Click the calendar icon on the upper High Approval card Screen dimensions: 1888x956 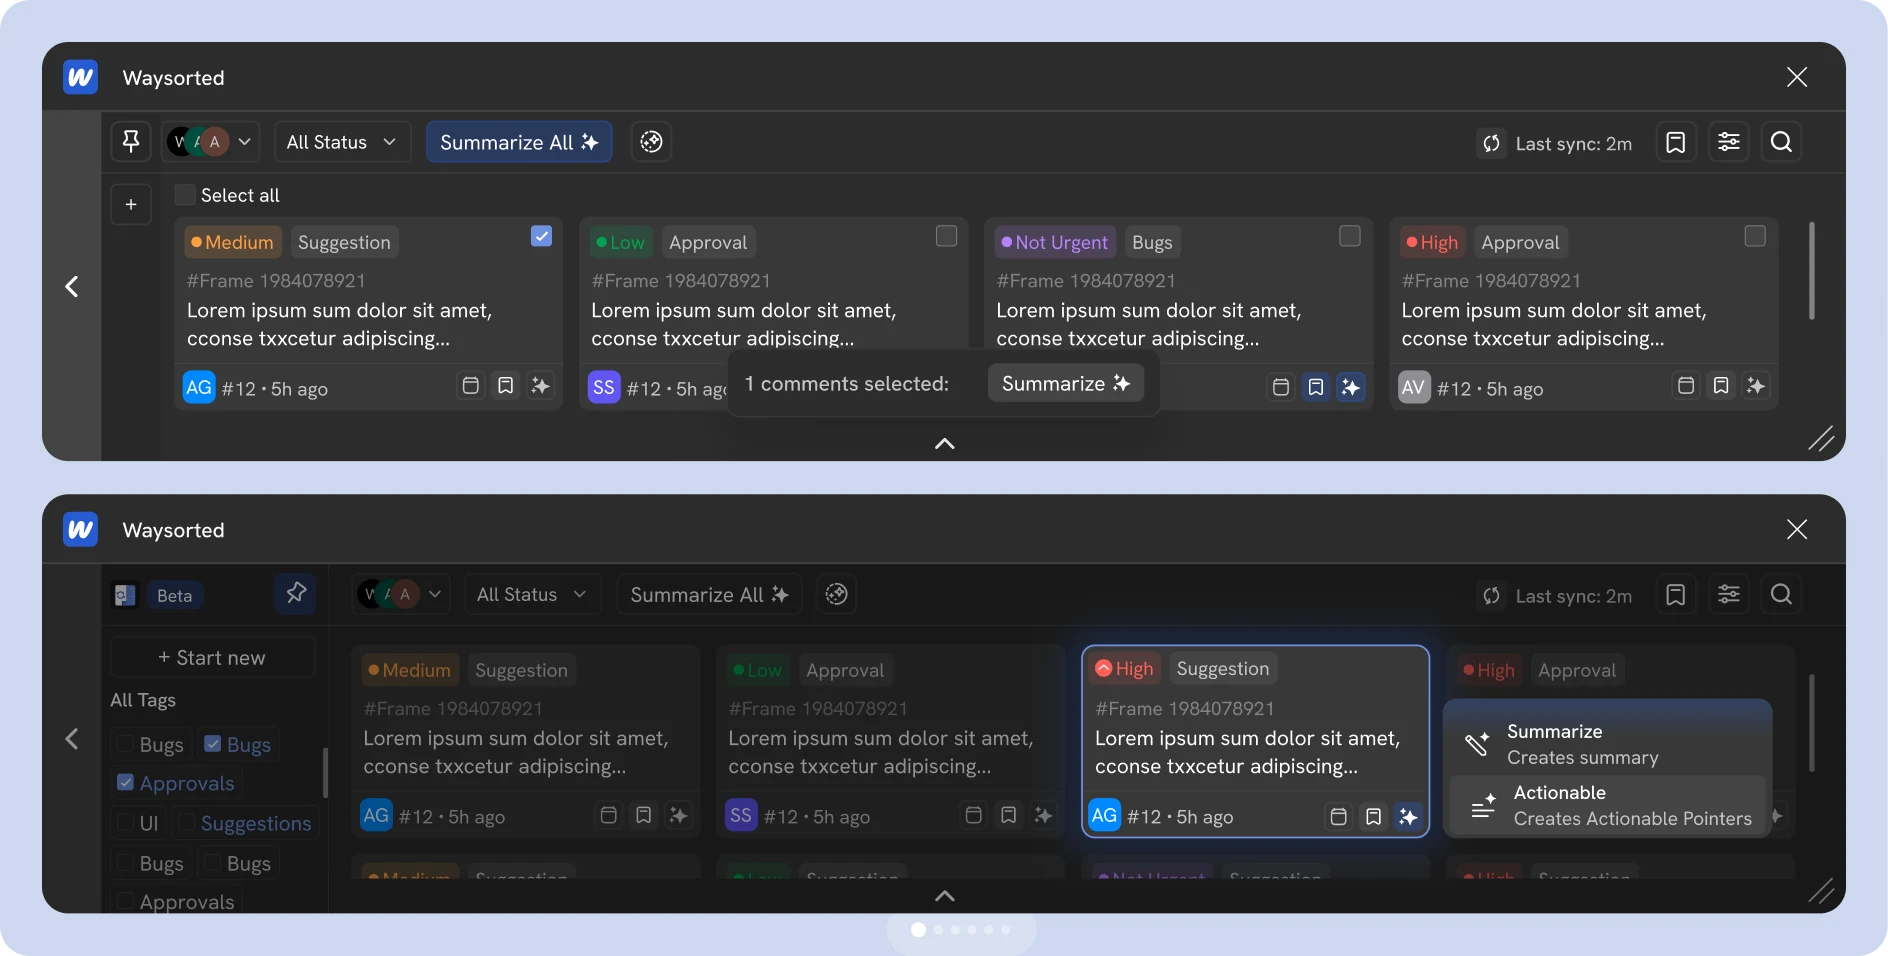(1686, 386)
